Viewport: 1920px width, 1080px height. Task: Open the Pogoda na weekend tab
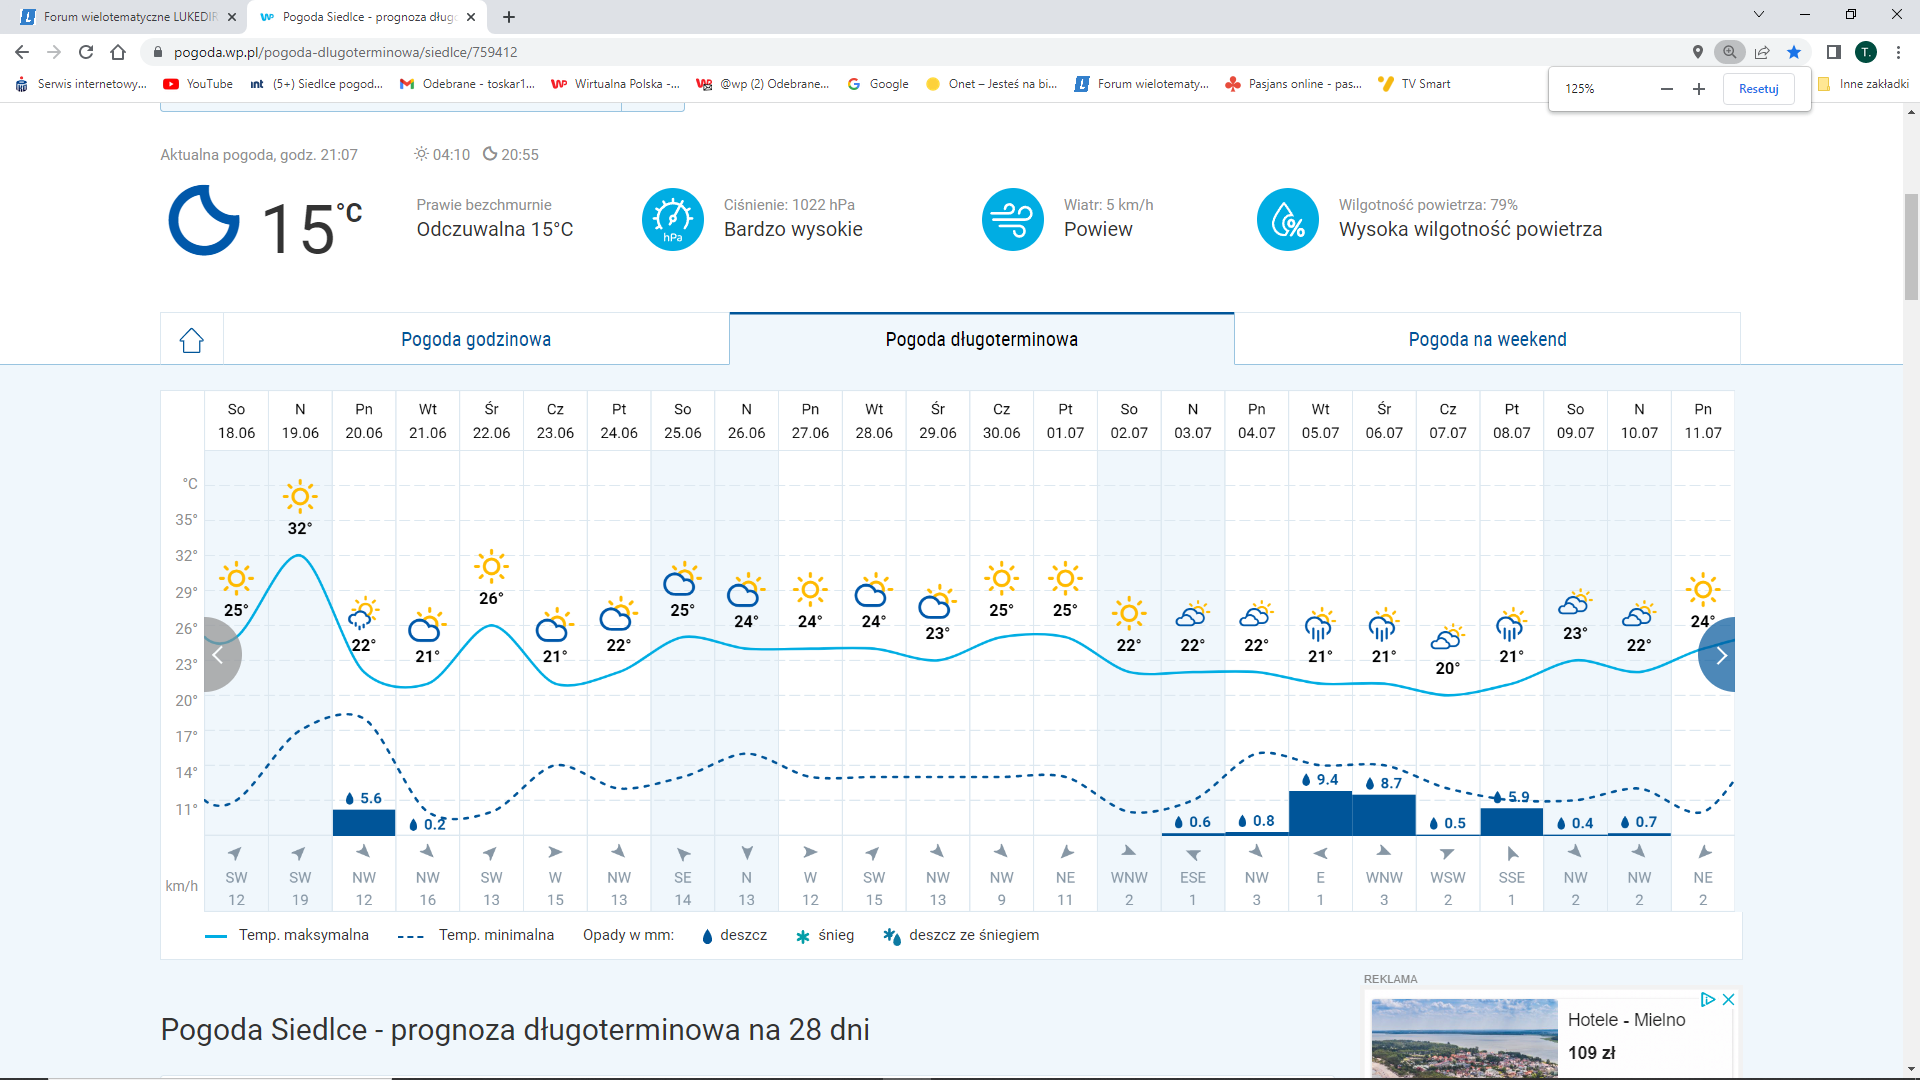click(x=1487, y=340)
